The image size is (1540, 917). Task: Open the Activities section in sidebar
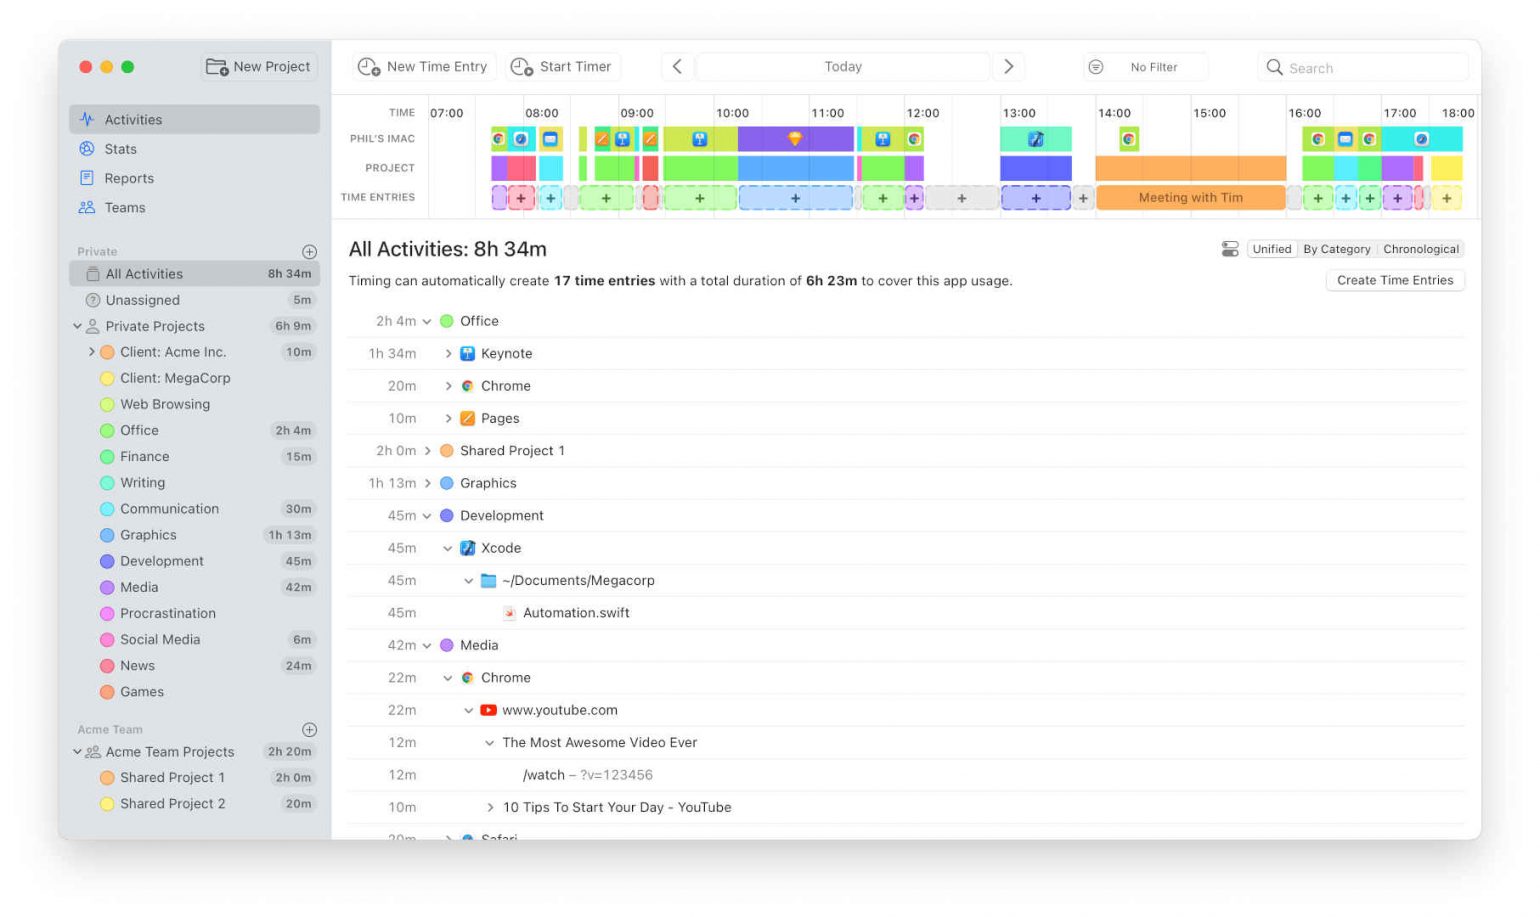point(194,119)
